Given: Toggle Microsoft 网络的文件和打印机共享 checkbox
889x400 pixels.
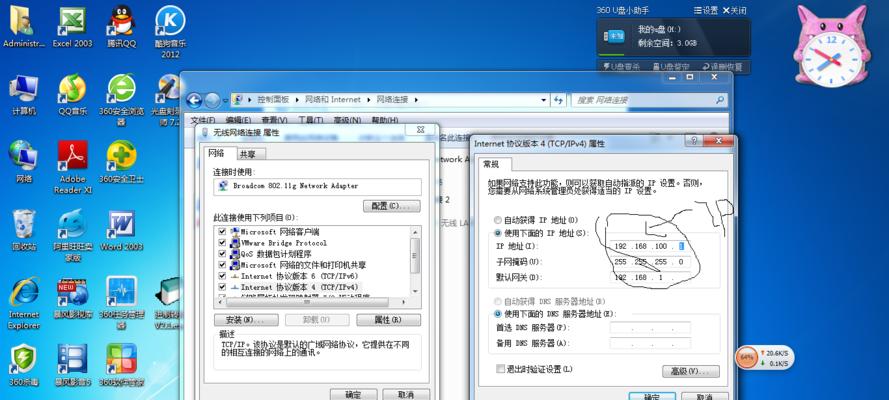Looking at the screenshot, I should 222,265.
